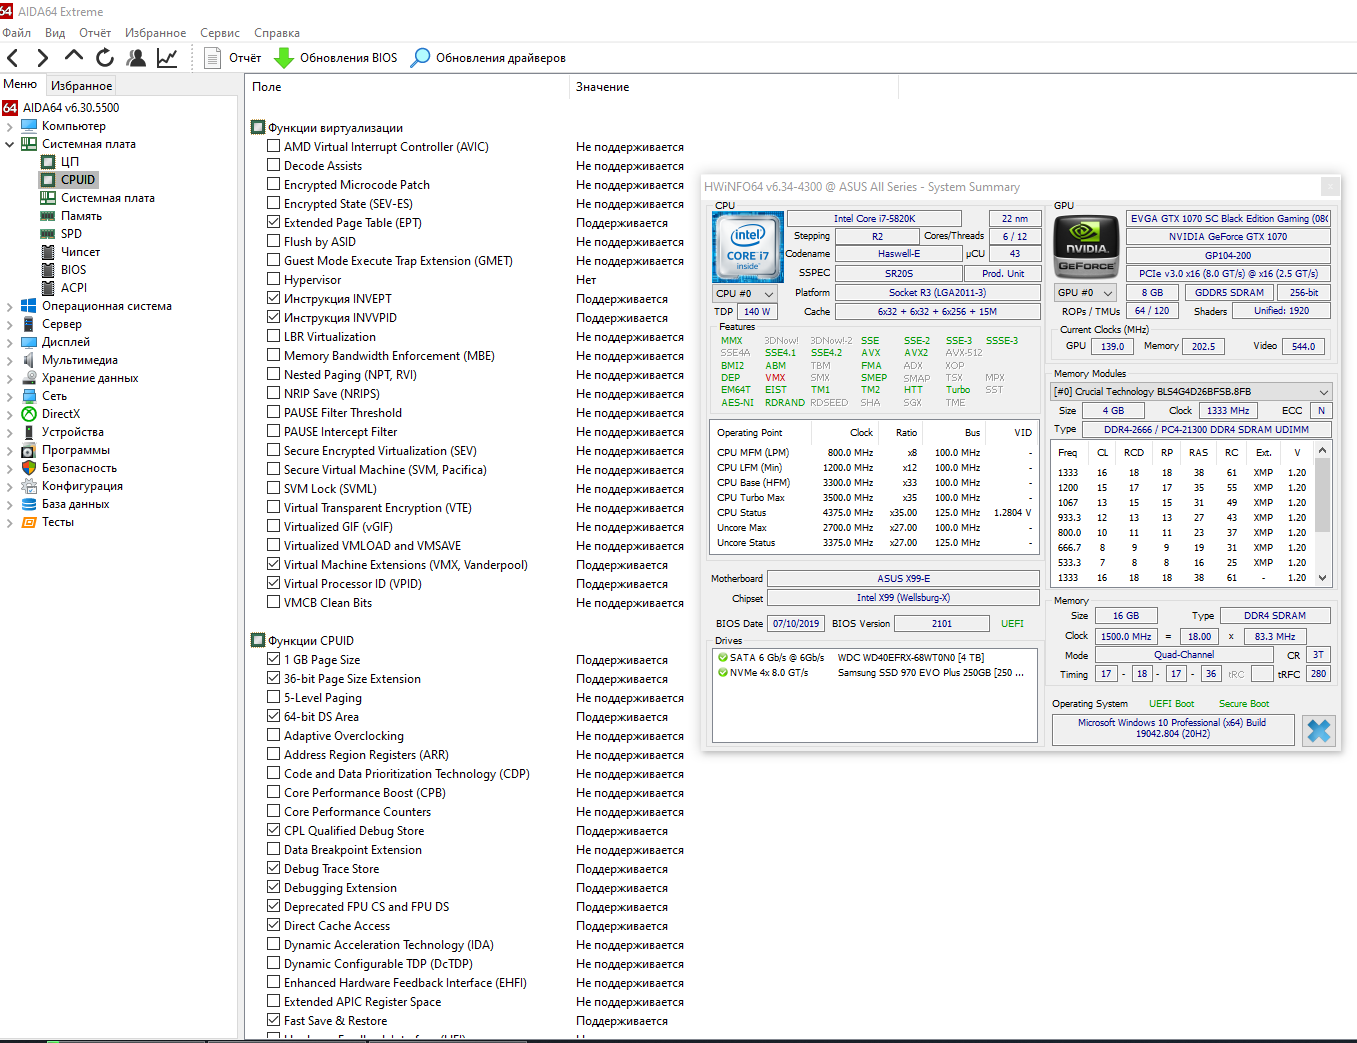Click the Back navigation arrow in toolbar
This screenshot has width=1357, height=1043.
point(13,58)
